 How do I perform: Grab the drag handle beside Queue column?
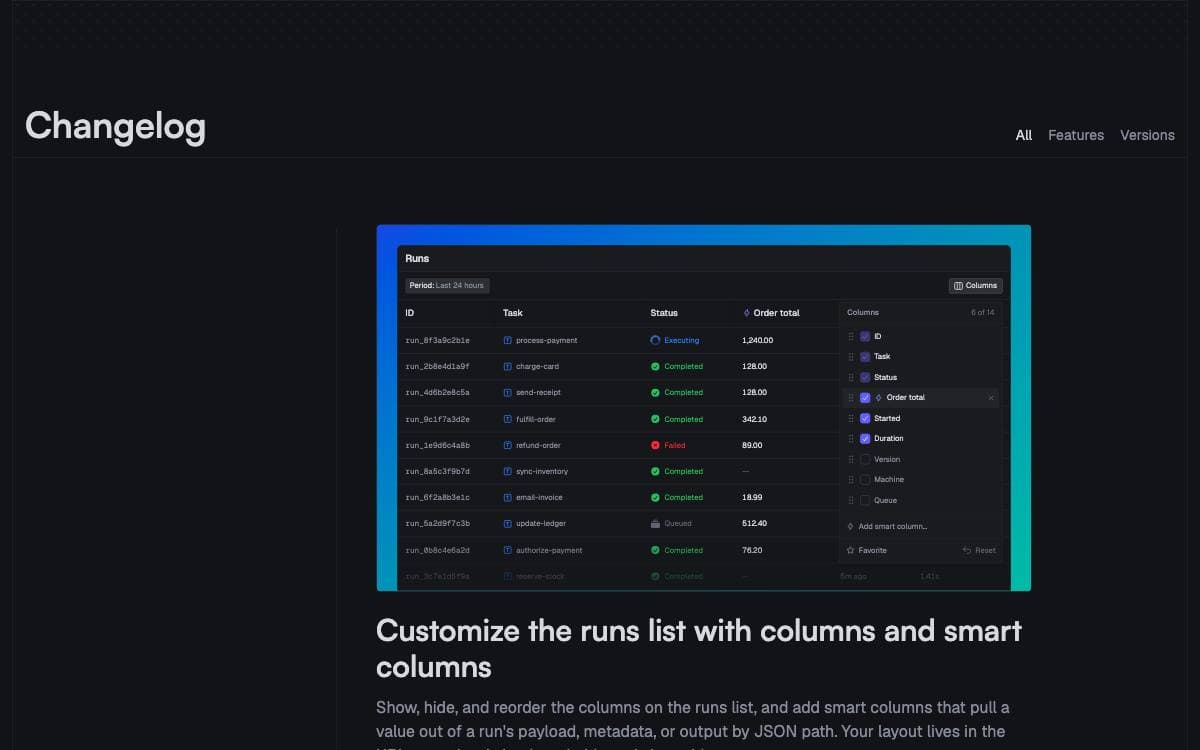coord(851,500)
